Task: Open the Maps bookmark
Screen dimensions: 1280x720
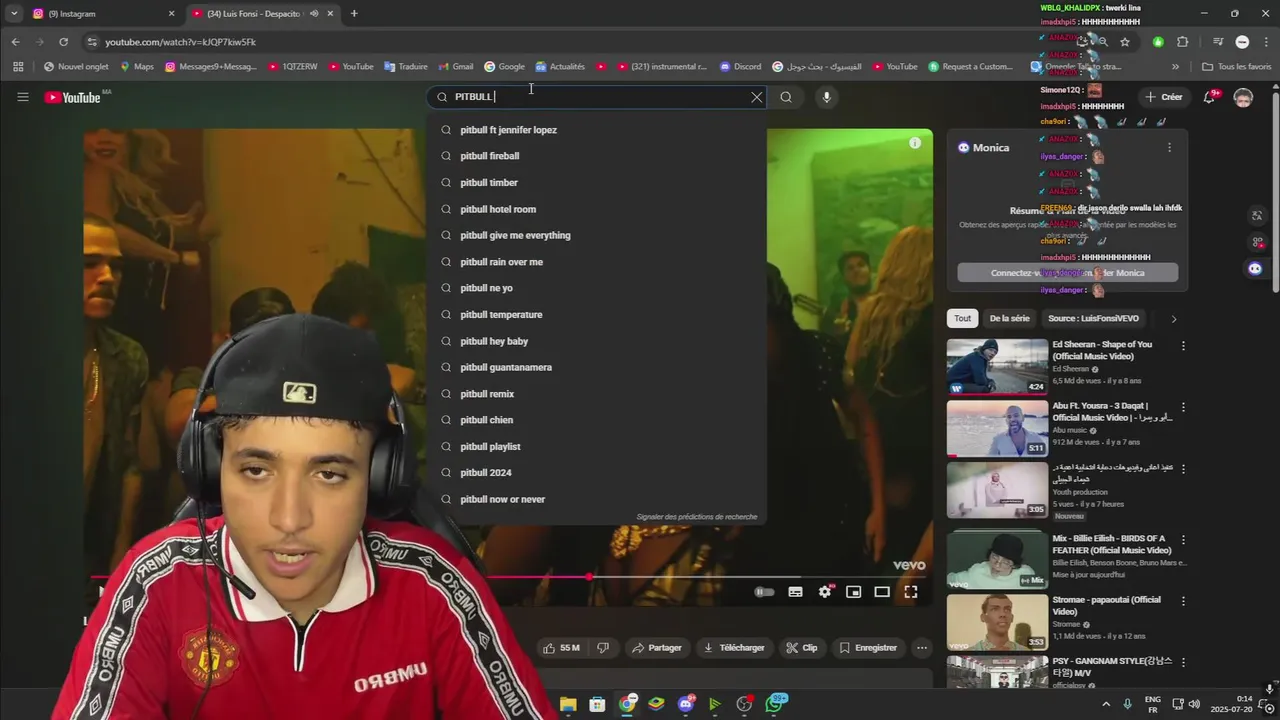Action: (137, 67)
